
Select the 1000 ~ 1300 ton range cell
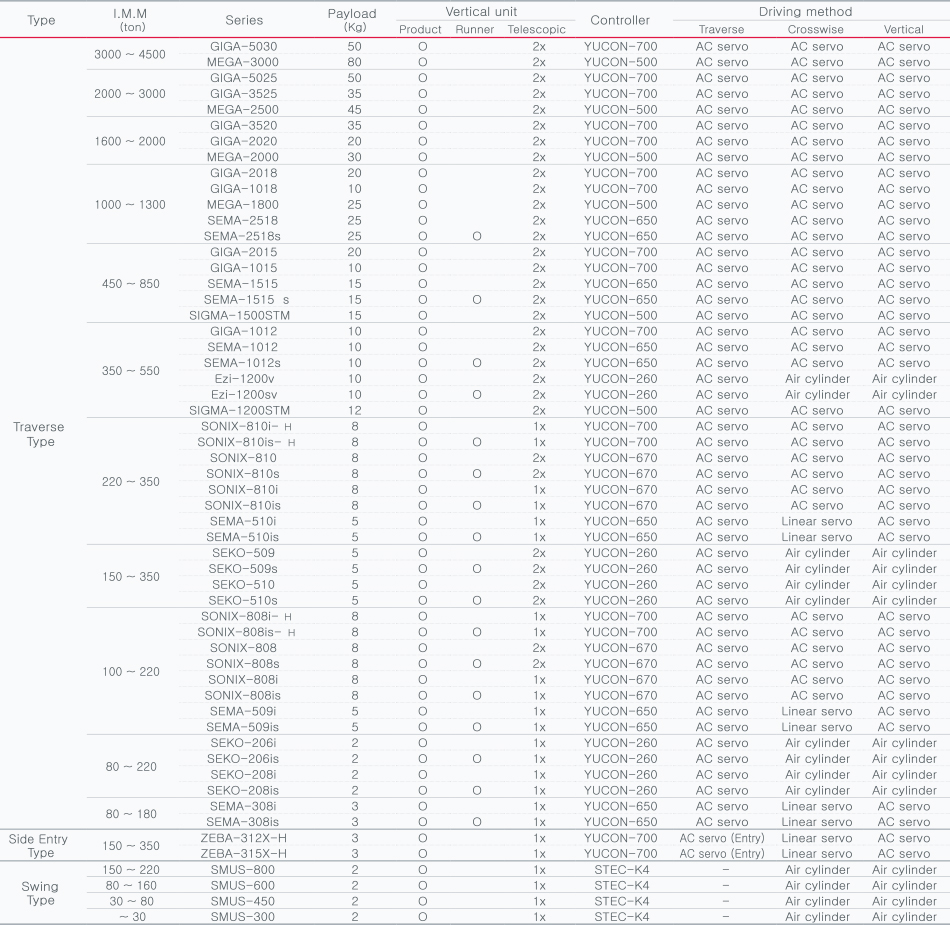point(130,204)
